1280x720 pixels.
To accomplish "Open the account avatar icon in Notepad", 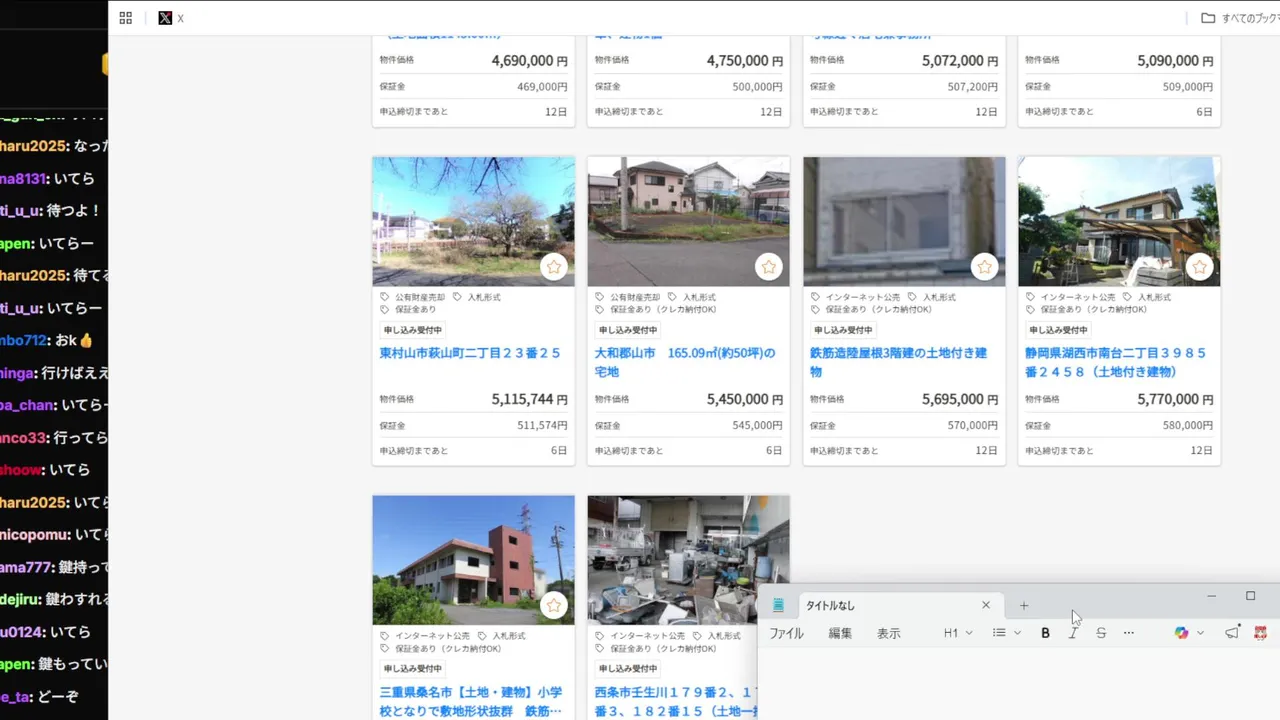I will (x=1261, y=633).
